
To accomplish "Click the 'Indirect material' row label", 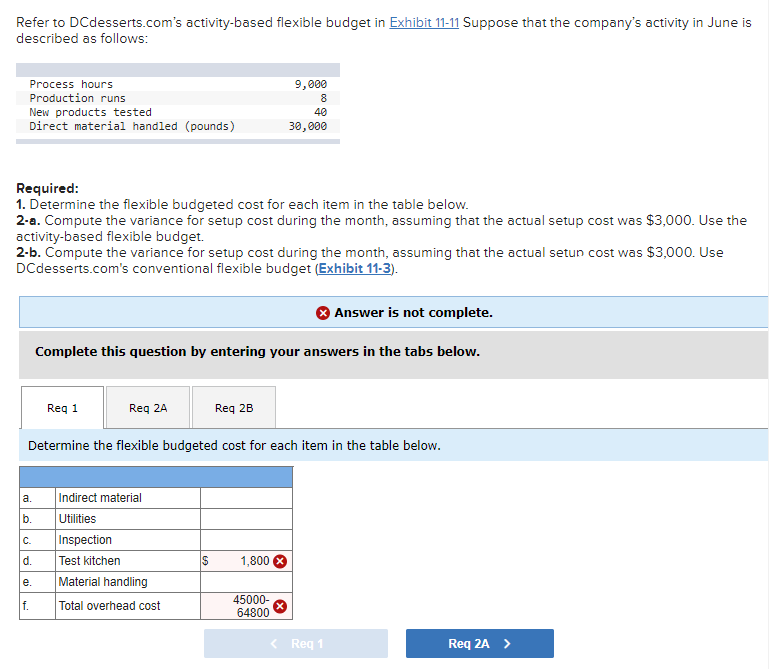I will tap(100, 498).
